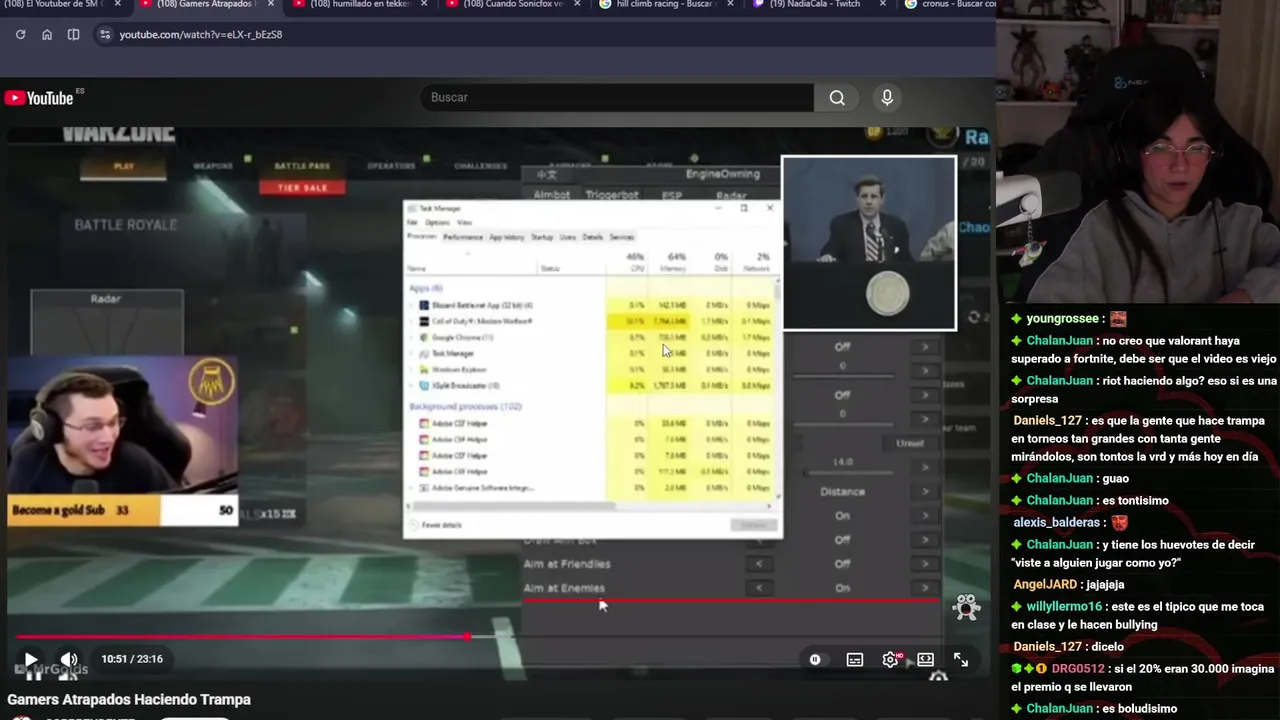Screen dimensions: 1280x720
Task: Play the paused YouTube video
Action: 30,659
